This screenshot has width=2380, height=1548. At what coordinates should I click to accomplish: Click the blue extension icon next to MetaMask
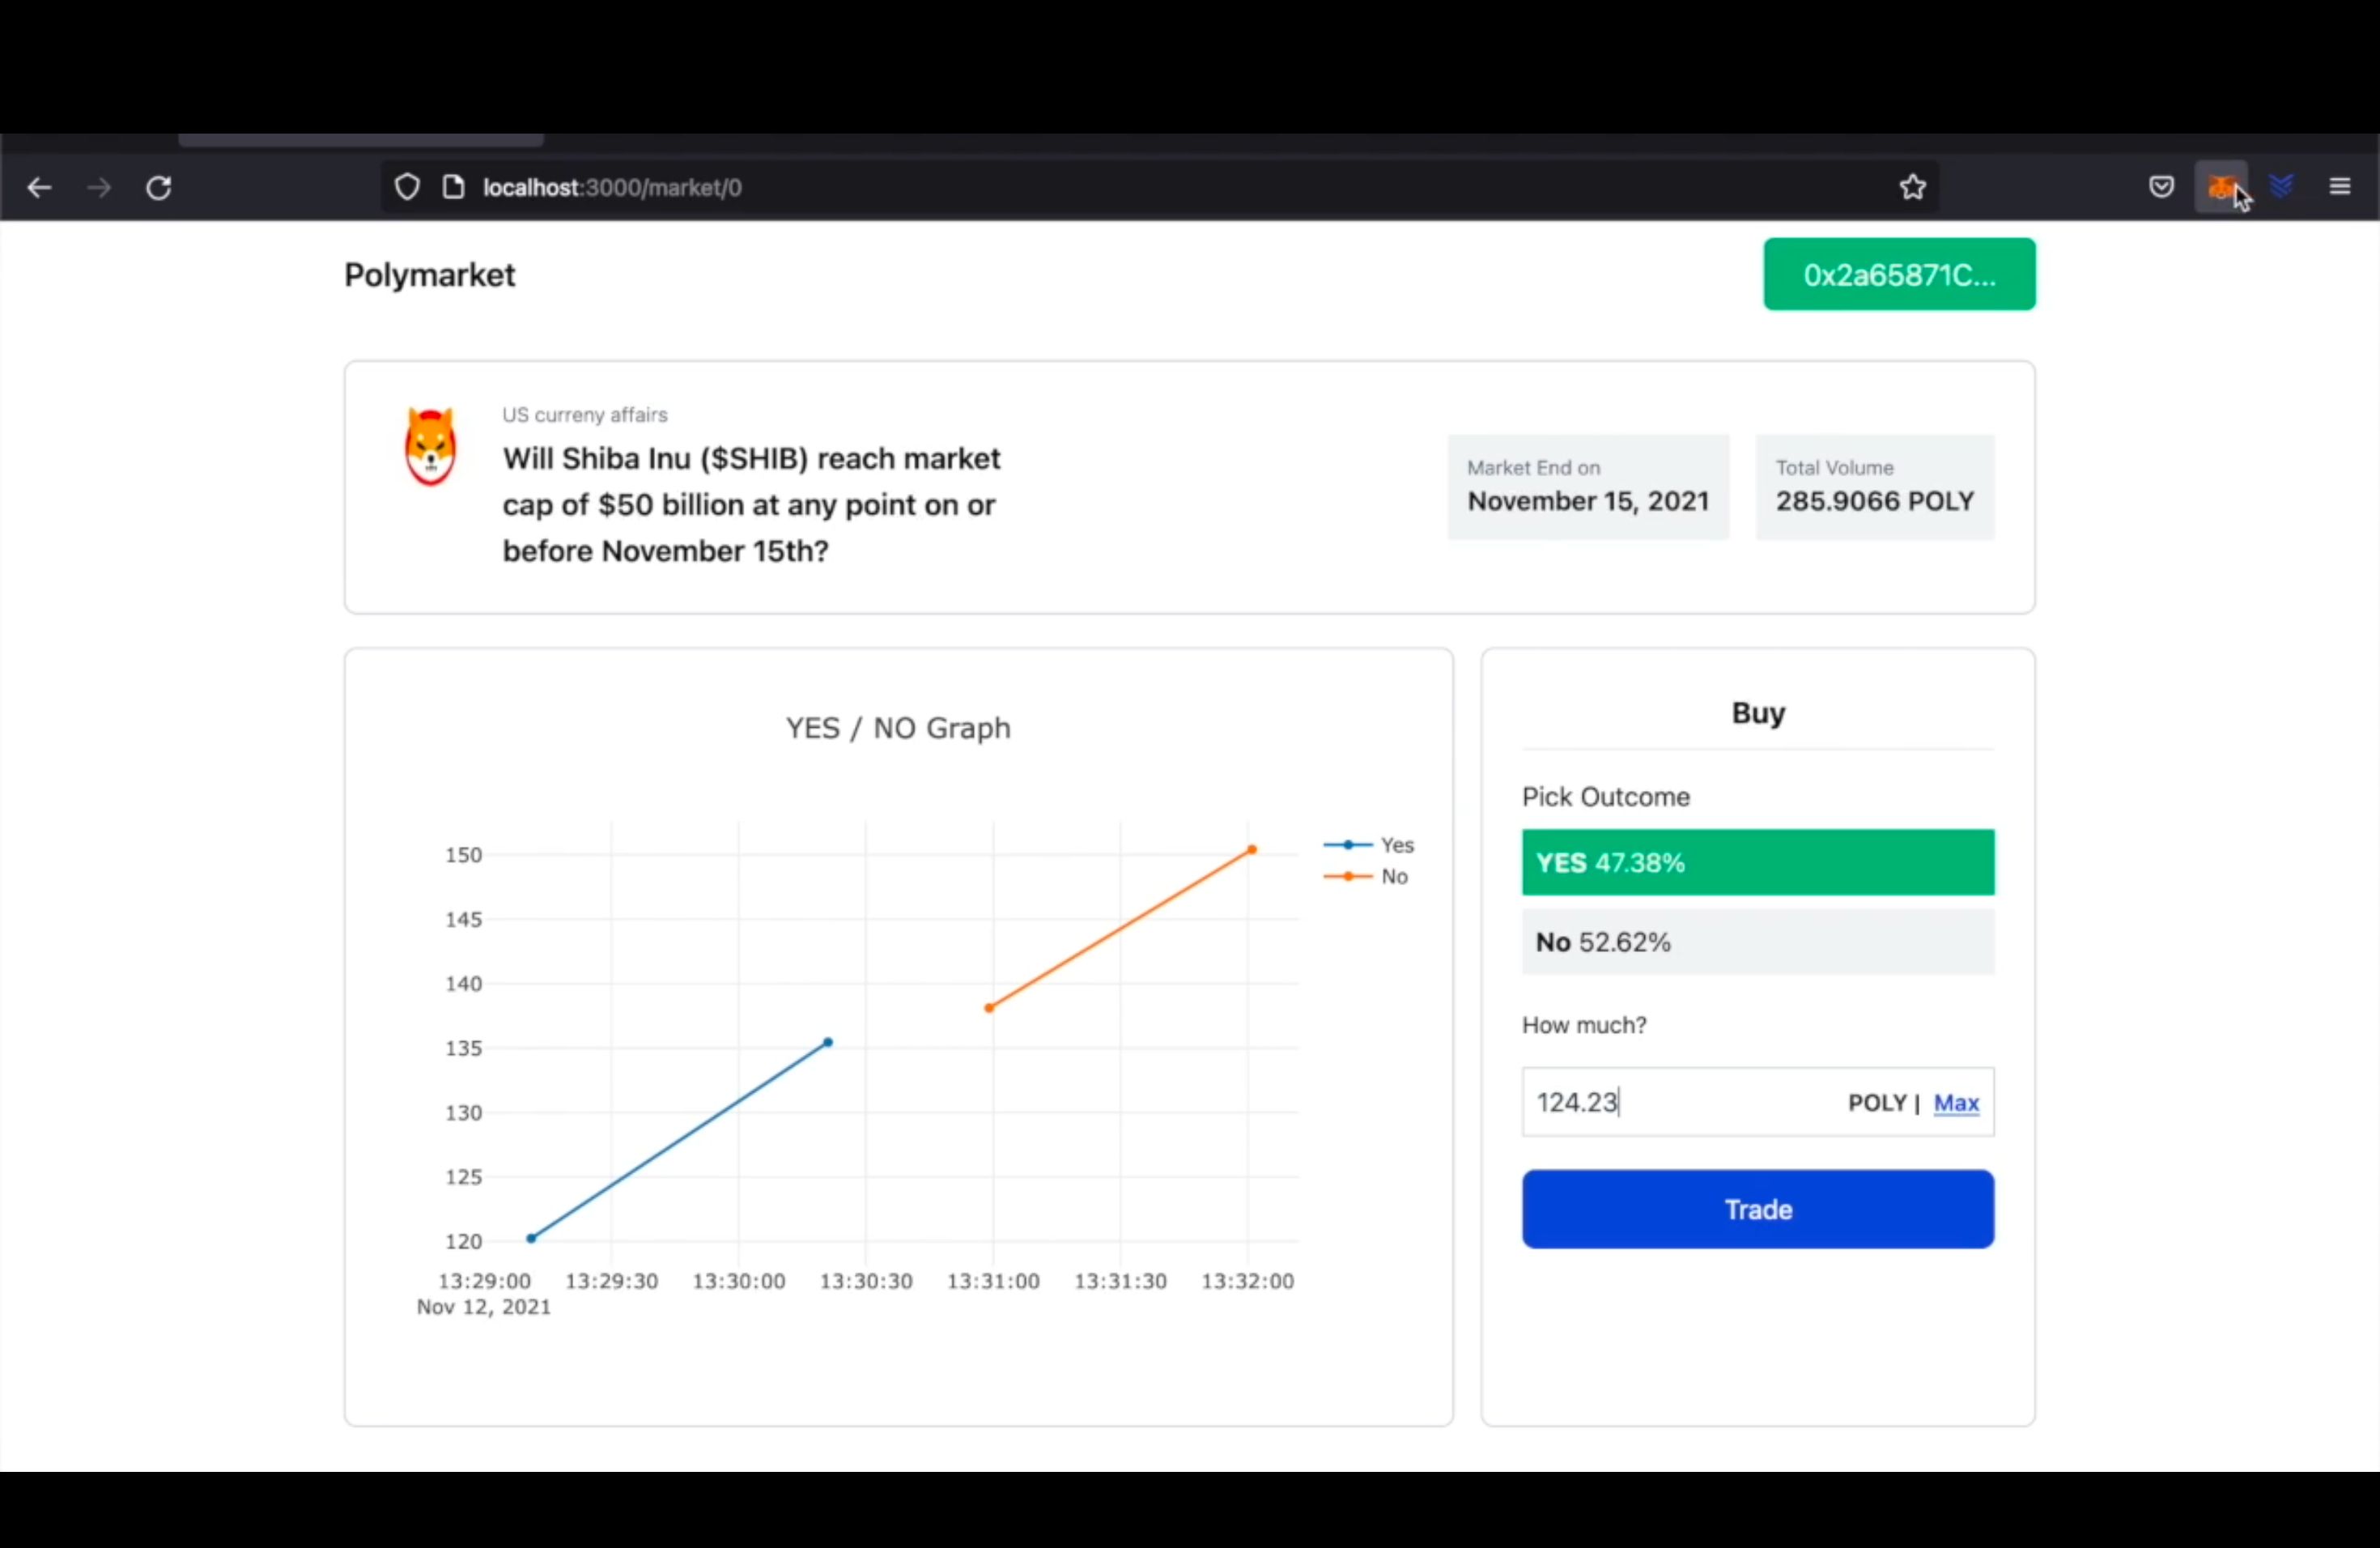(2281, 186)
